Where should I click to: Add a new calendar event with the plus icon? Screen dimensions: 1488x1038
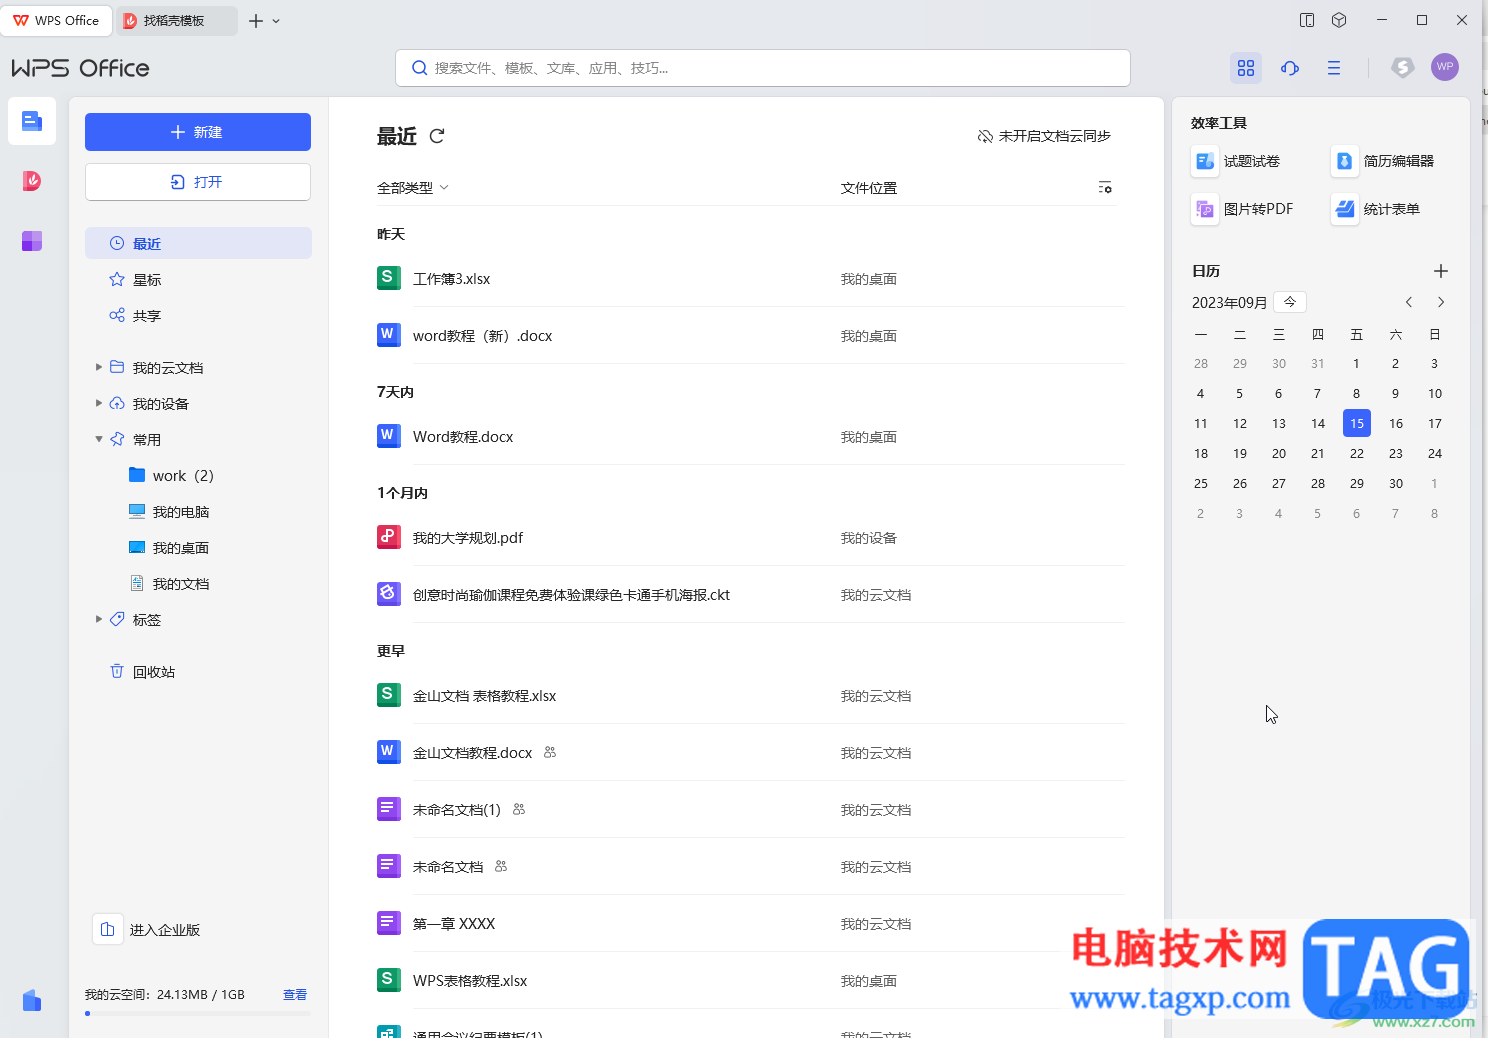[1441, 271]
